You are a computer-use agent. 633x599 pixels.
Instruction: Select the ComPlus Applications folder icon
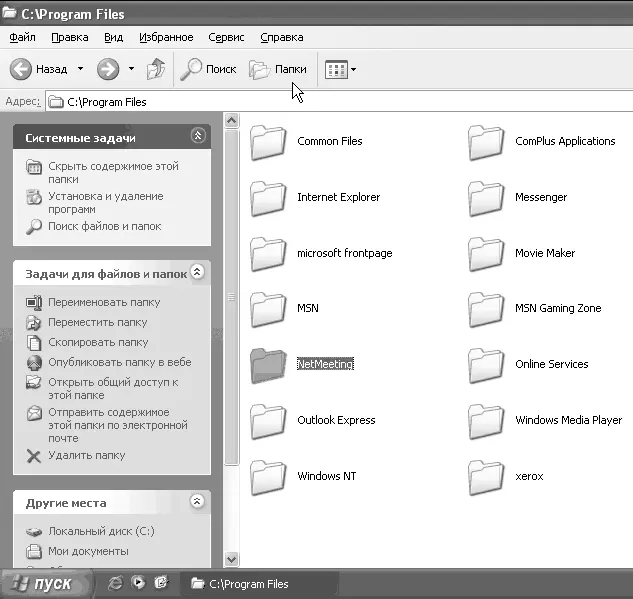click(x=486, y=142)
